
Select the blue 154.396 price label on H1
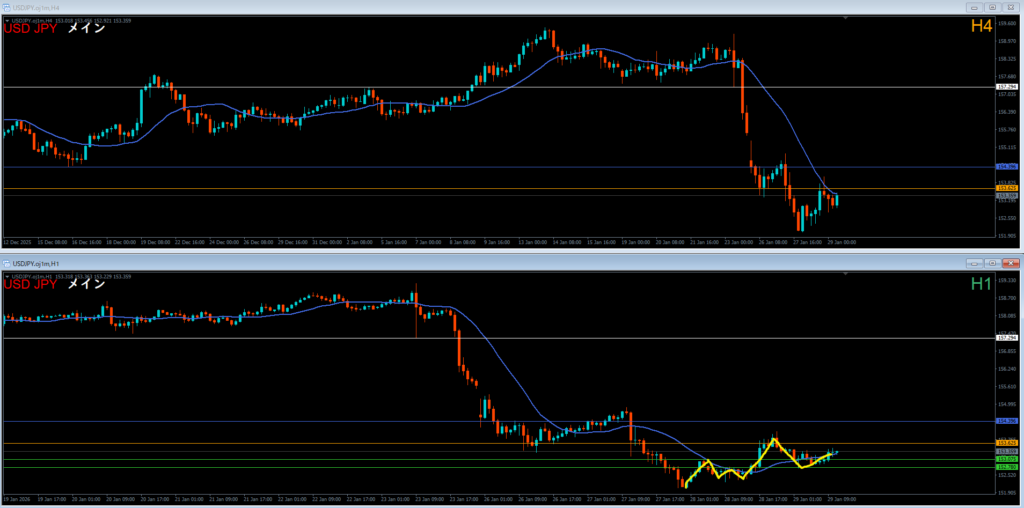[1007, 421]
